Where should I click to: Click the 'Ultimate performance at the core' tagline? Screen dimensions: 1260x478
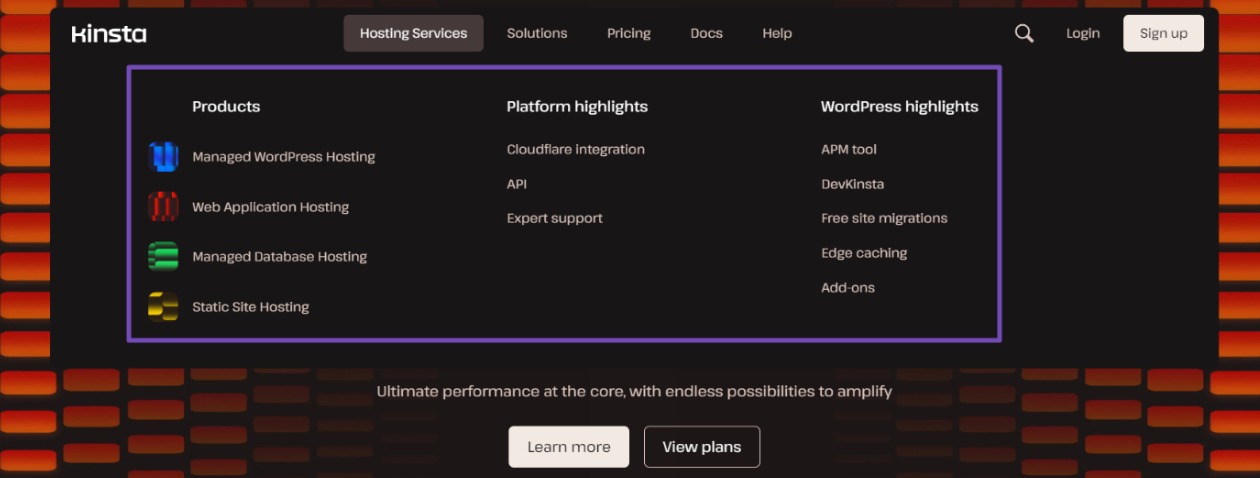(x=634, y=391)
